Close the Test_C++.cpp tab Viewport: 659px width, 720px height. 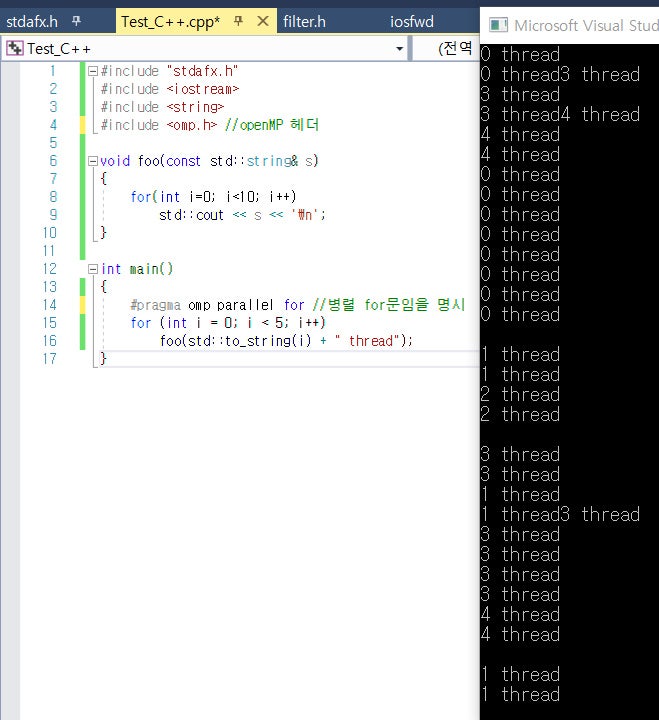click(x=263, y=21)
